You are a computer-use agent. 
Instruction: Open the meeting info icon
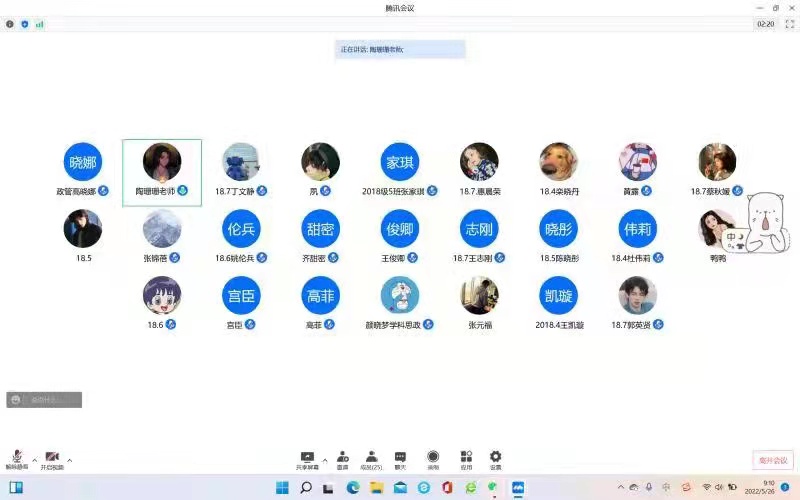(x=10, y=23)
